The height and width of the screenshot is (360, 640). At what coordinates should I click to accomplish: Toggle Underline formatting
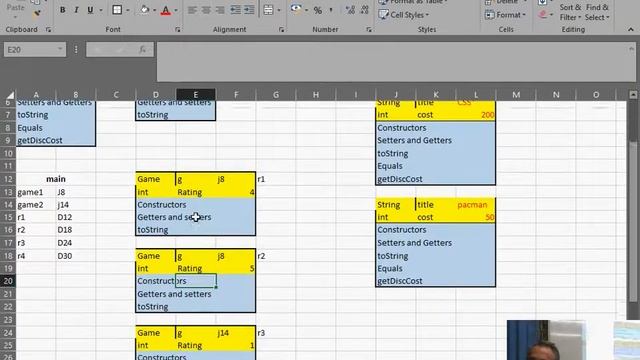tap(90, 10)
